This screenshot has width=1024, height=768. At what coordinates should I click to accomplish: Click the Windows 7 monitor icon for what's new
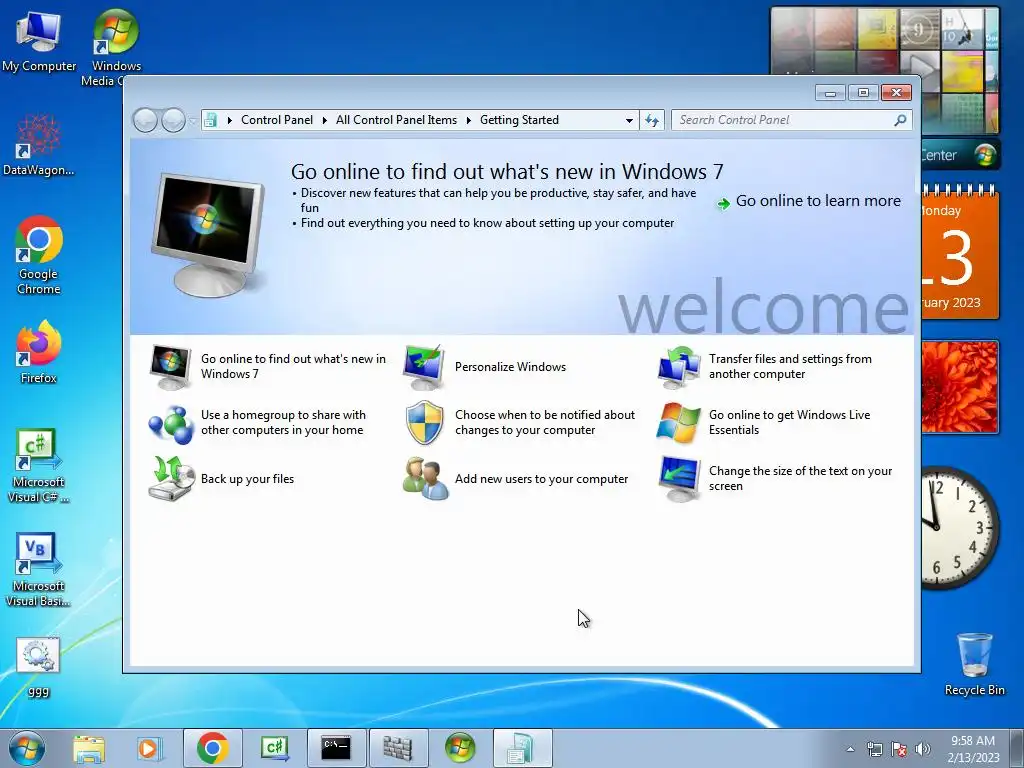click(x=170, y=367)
